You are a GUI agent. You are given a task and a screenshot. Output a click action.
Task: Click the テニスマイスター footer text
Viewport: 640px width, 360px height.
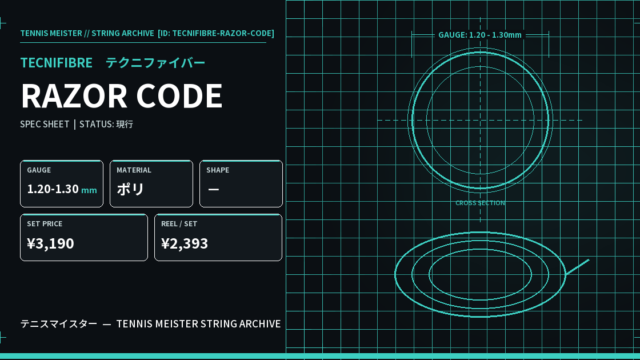pos(59,324)
